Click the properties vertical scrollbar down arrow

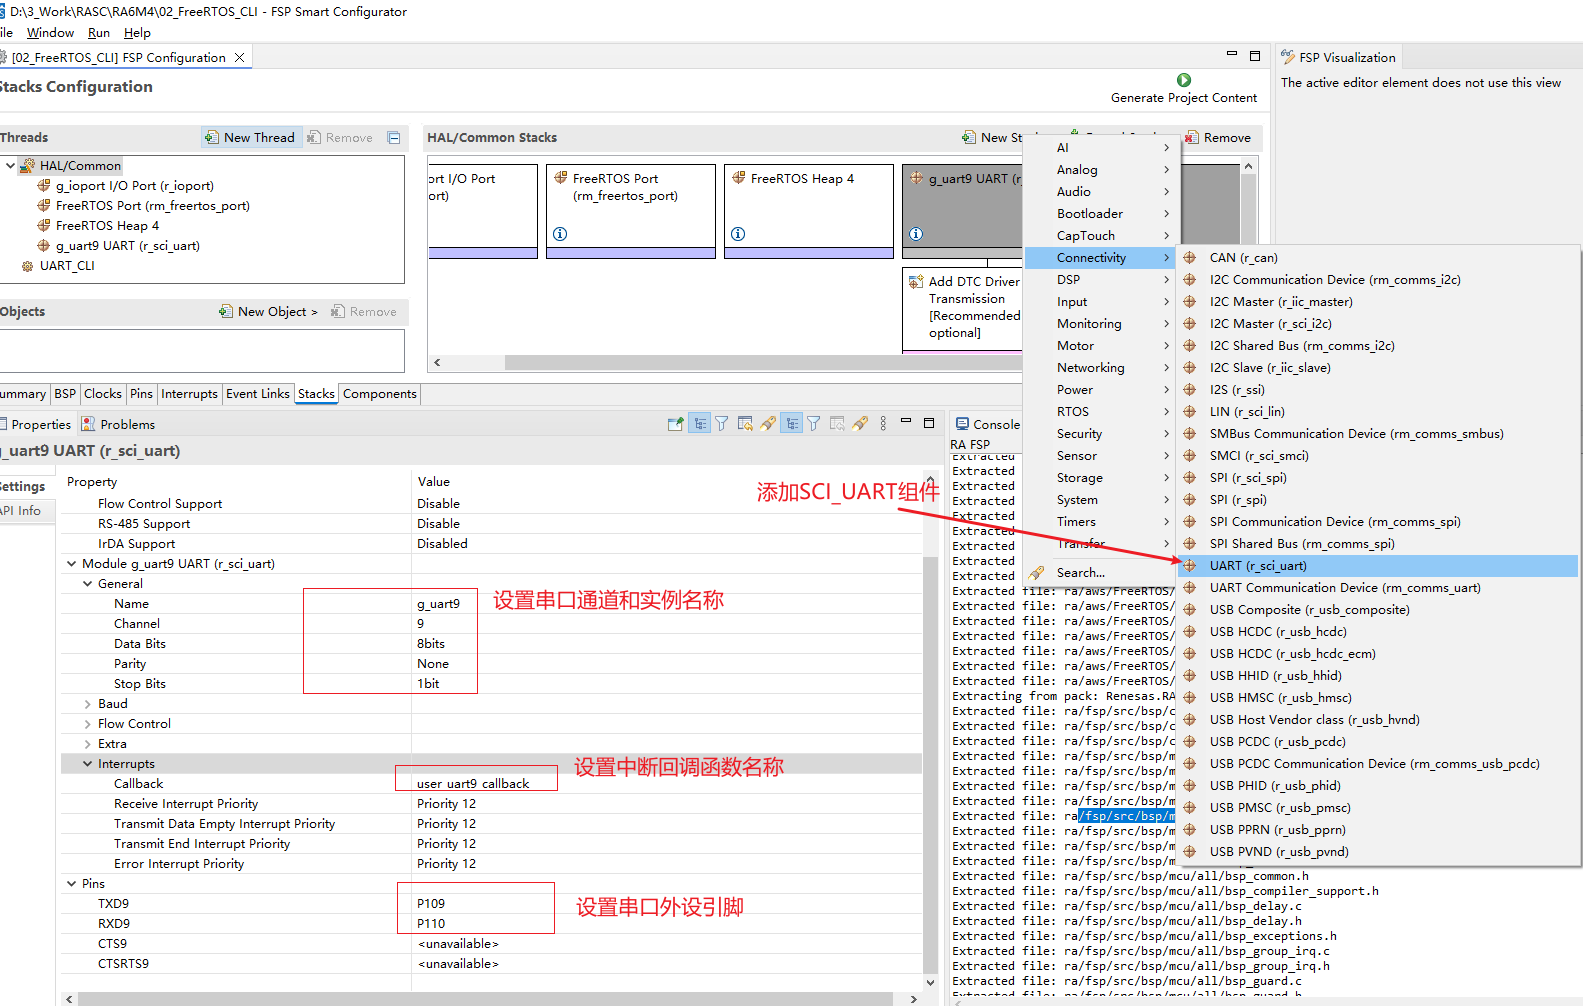click(930, 982)
